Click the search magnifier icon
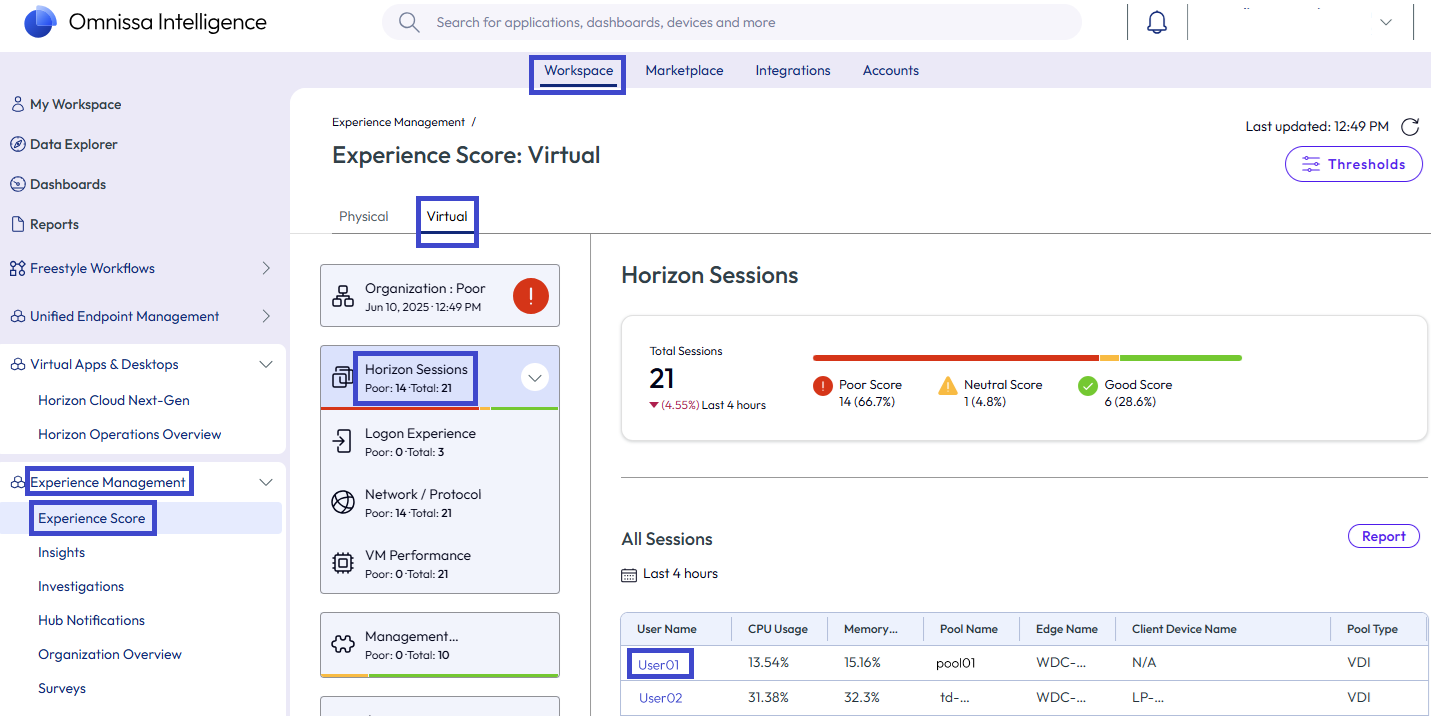 [409, 22]
